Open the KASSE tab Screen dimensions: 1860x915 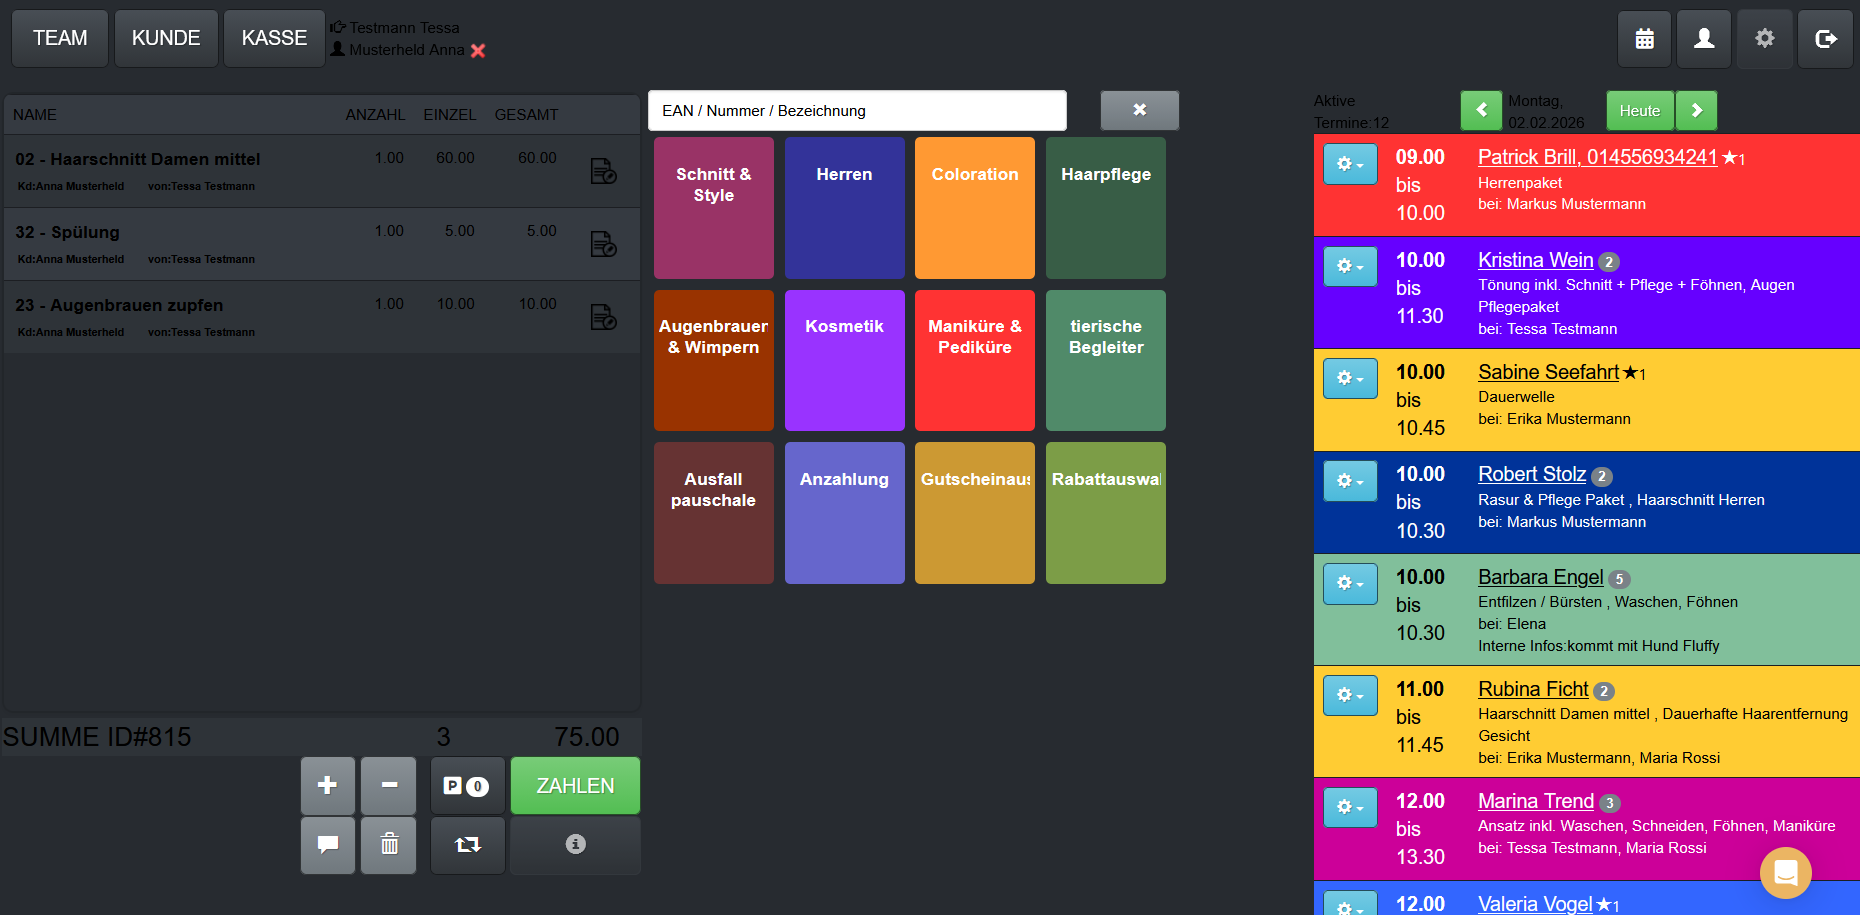click(x=274, y=39)
